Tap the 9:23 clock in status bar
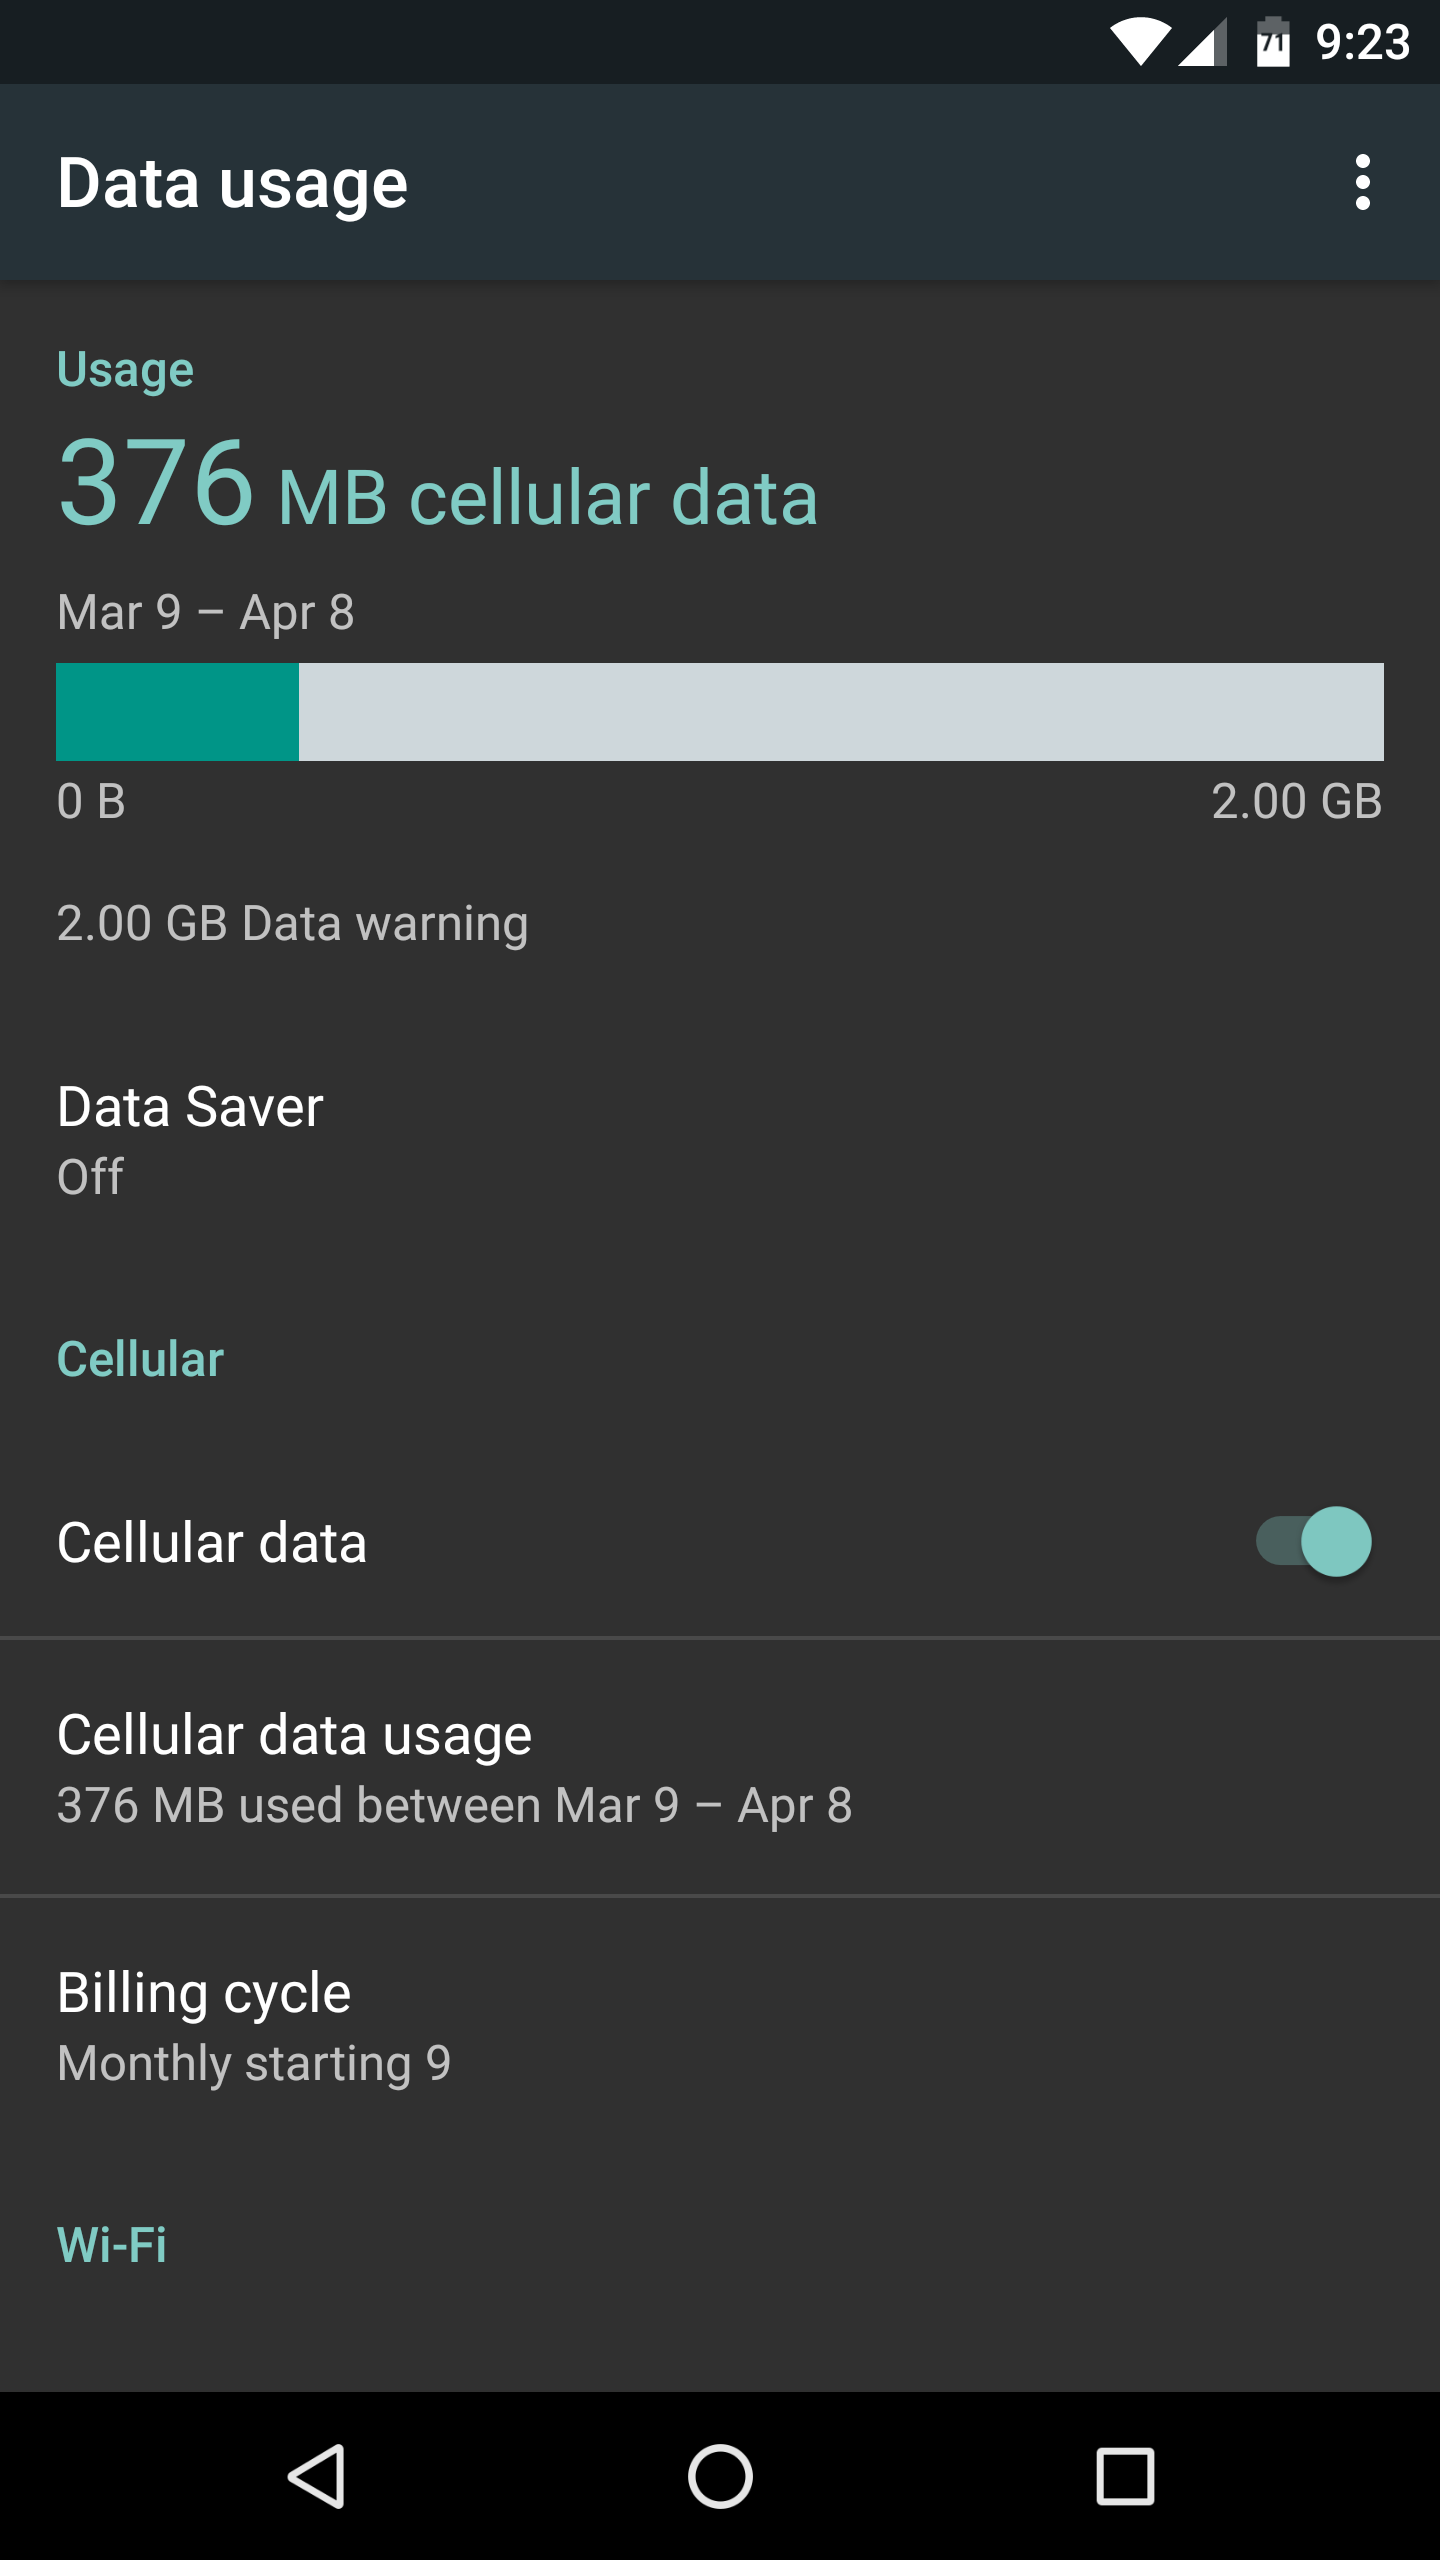This screenshot has width=1440, height=2560. coord(1362,43)
